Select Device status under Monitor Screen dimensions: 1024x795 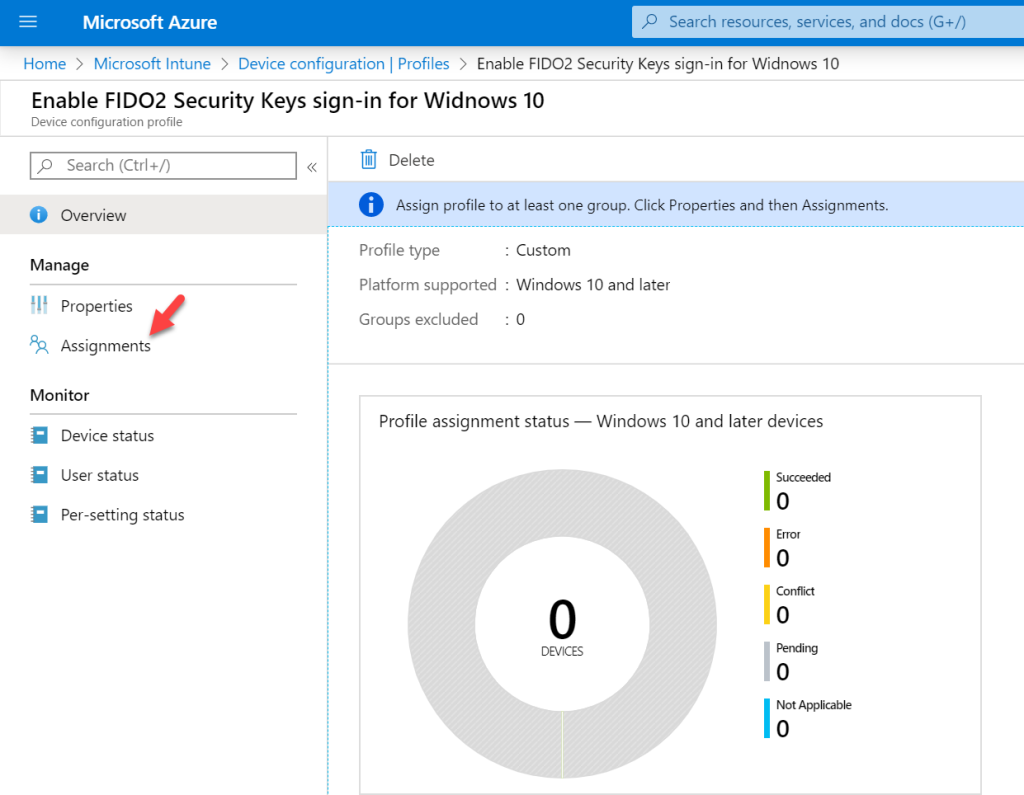click(x=107, y=436)
